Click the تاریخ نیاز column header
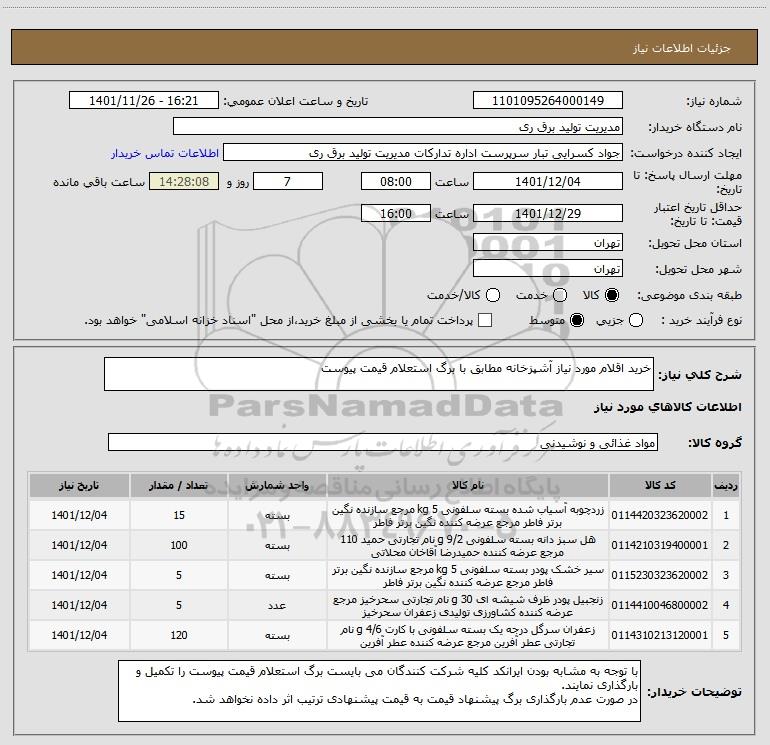Image resolution: width=770 pixels, height=745 pixels. click(79, 486)
